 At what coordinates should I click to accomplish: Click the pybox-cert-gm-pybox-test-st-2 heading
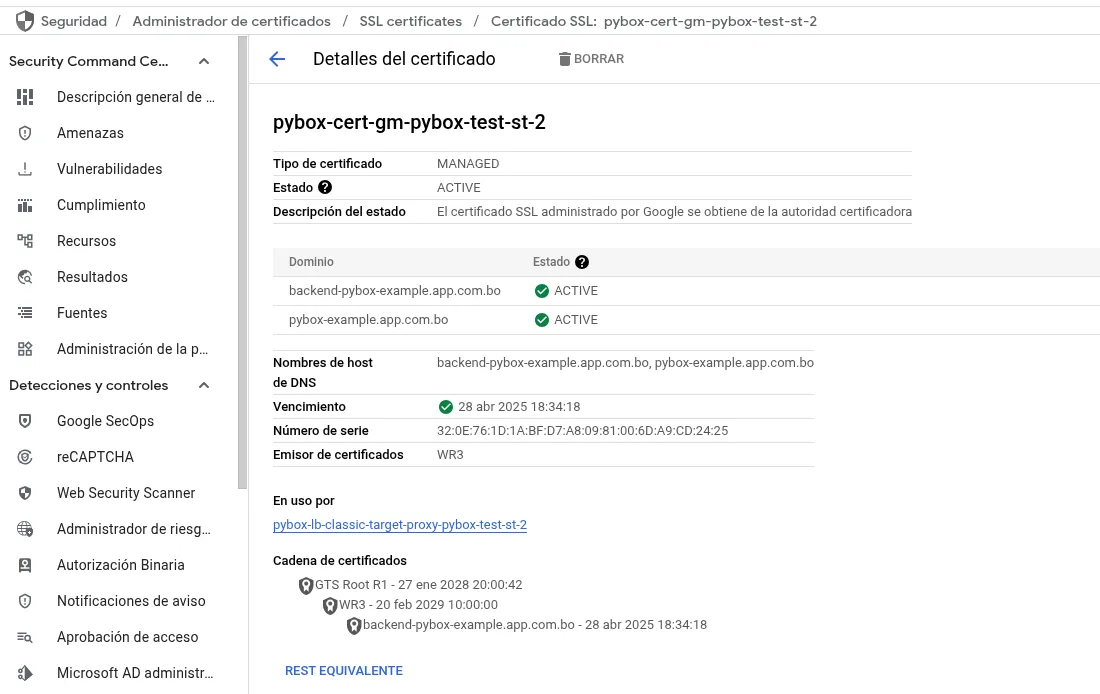(409, 122)
